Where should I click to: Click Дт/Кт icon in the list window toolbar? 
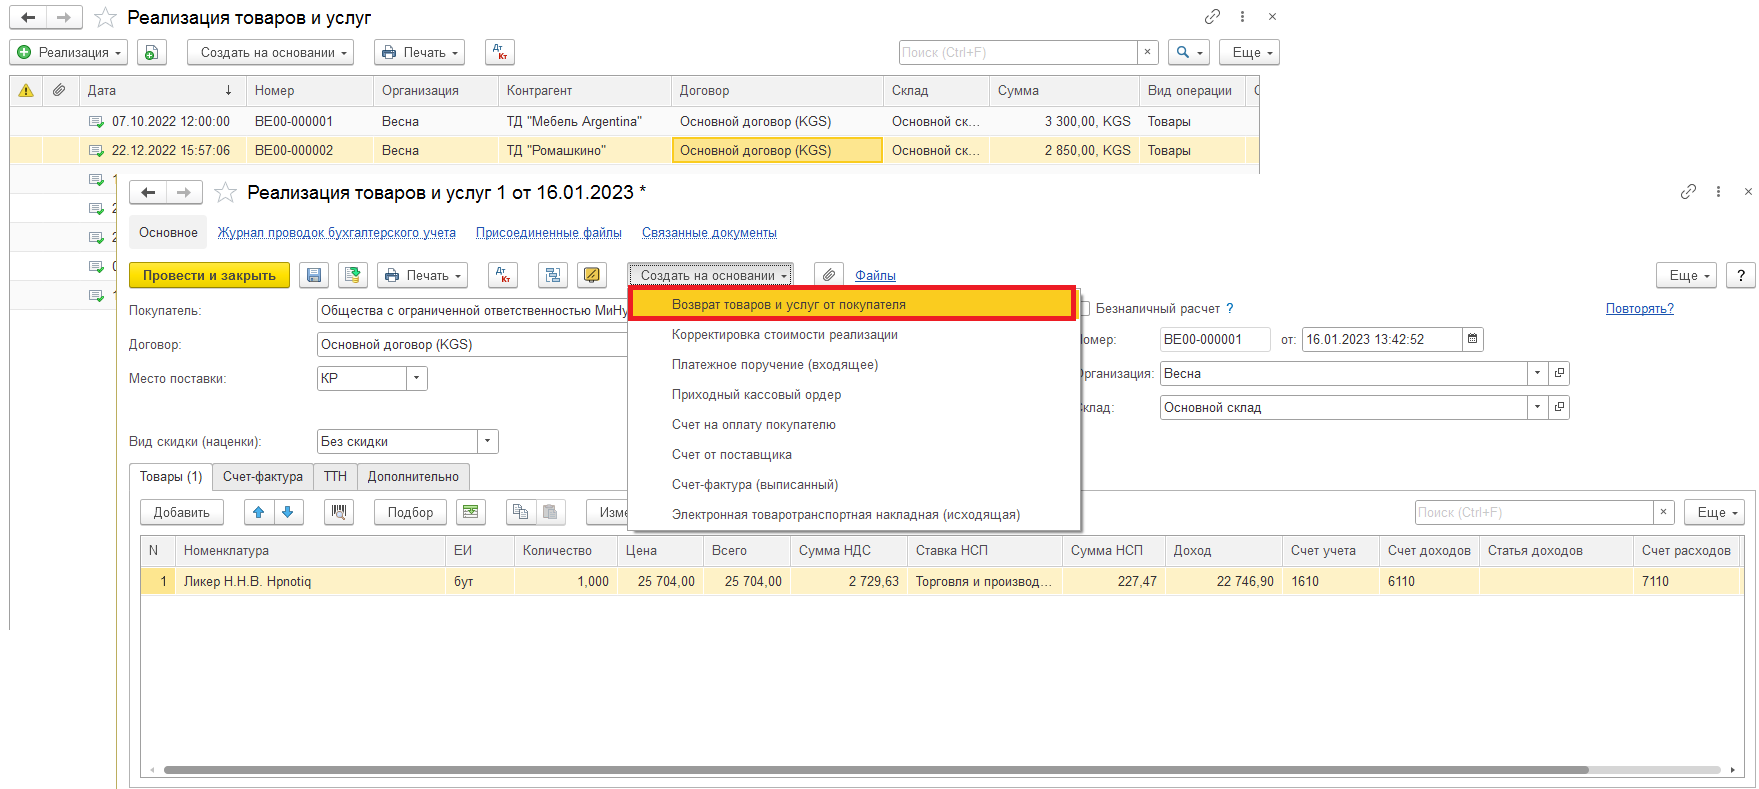click(x=500, y=52)
